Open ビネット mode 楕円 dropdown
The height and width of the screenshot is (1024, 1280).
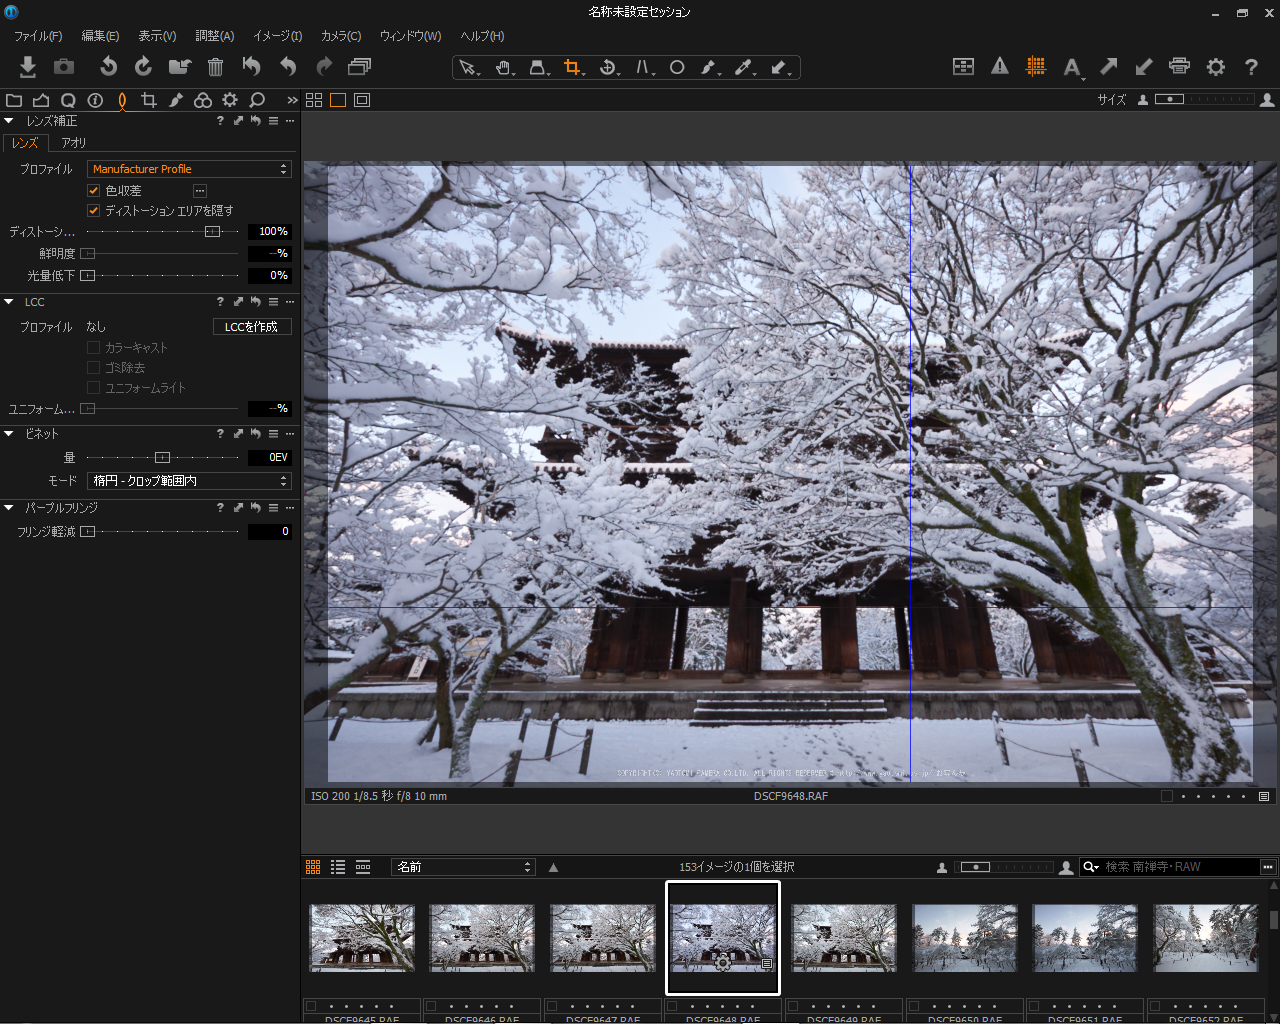pyautogui.click(x=189, y=481)
